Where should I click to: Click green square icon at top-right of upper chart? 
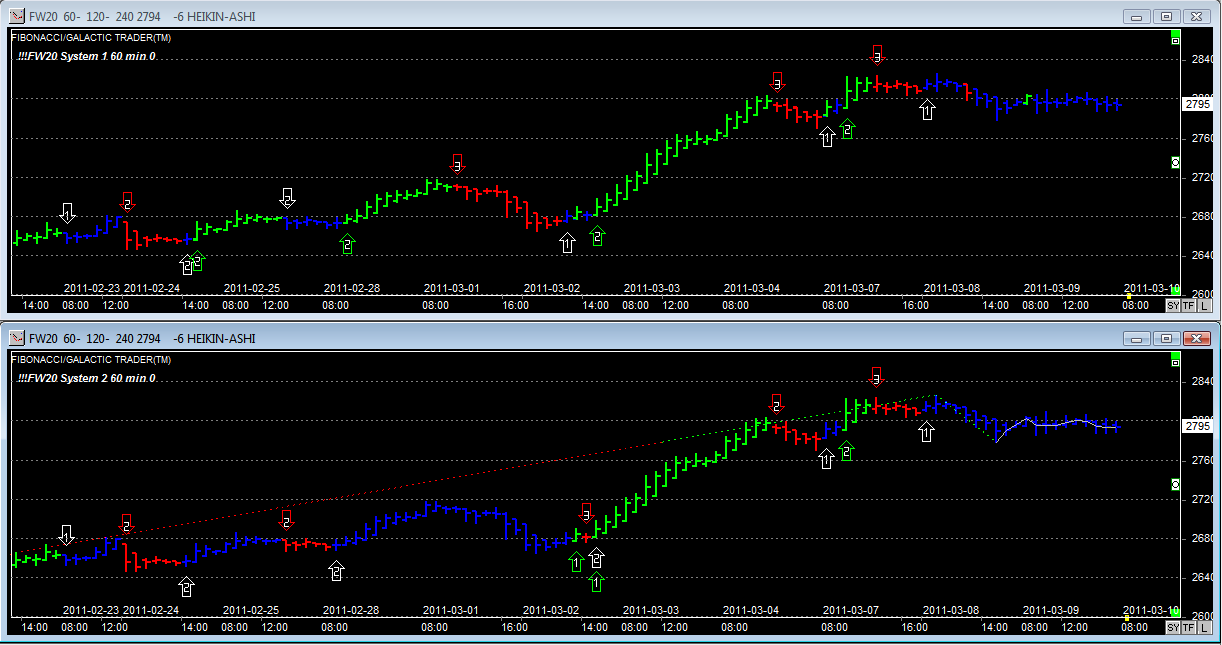coord(1175,38)
